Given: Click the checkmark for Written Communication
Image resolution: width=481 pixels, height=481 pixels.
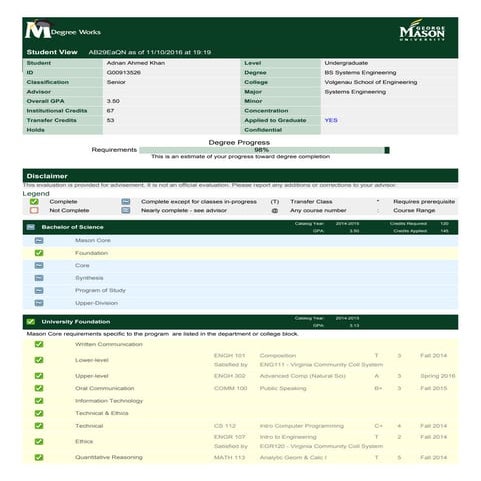Looking at the screenshot, I should click(x=39, y=344).
